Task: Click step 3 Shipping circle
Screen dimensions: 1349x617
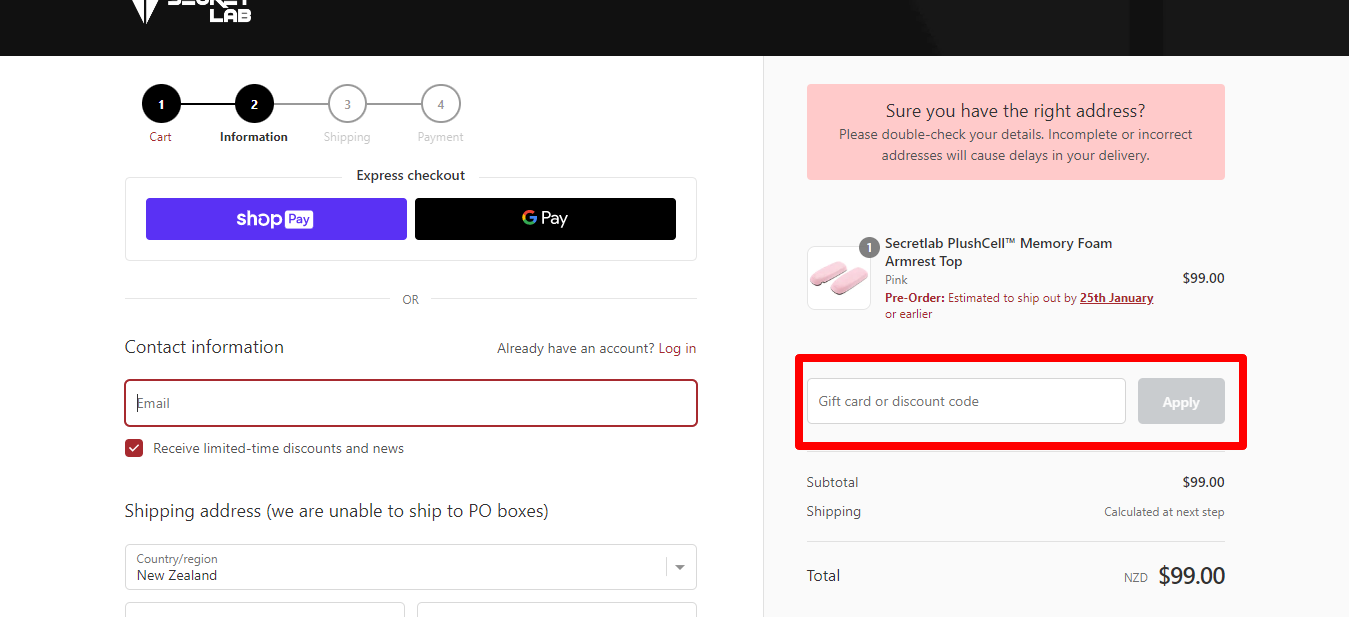Action: click(347, 104)
